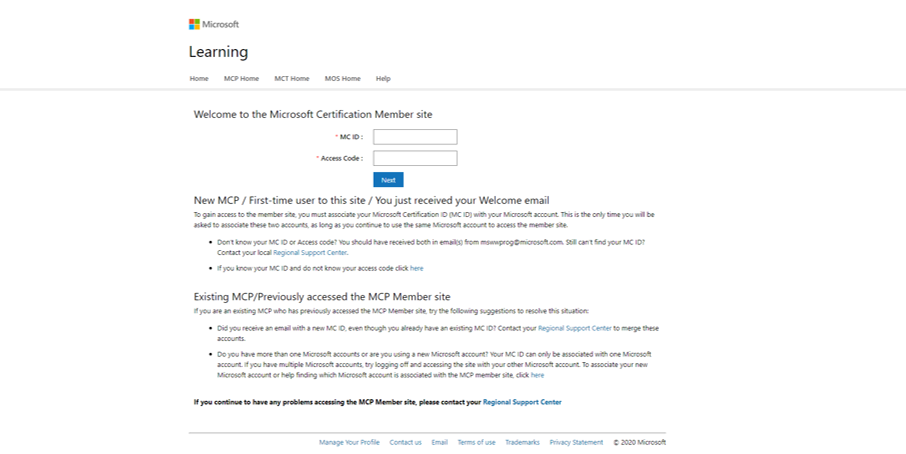906x454 pixels.
Task: Go to MCP Home
Action: click(242, 79)
